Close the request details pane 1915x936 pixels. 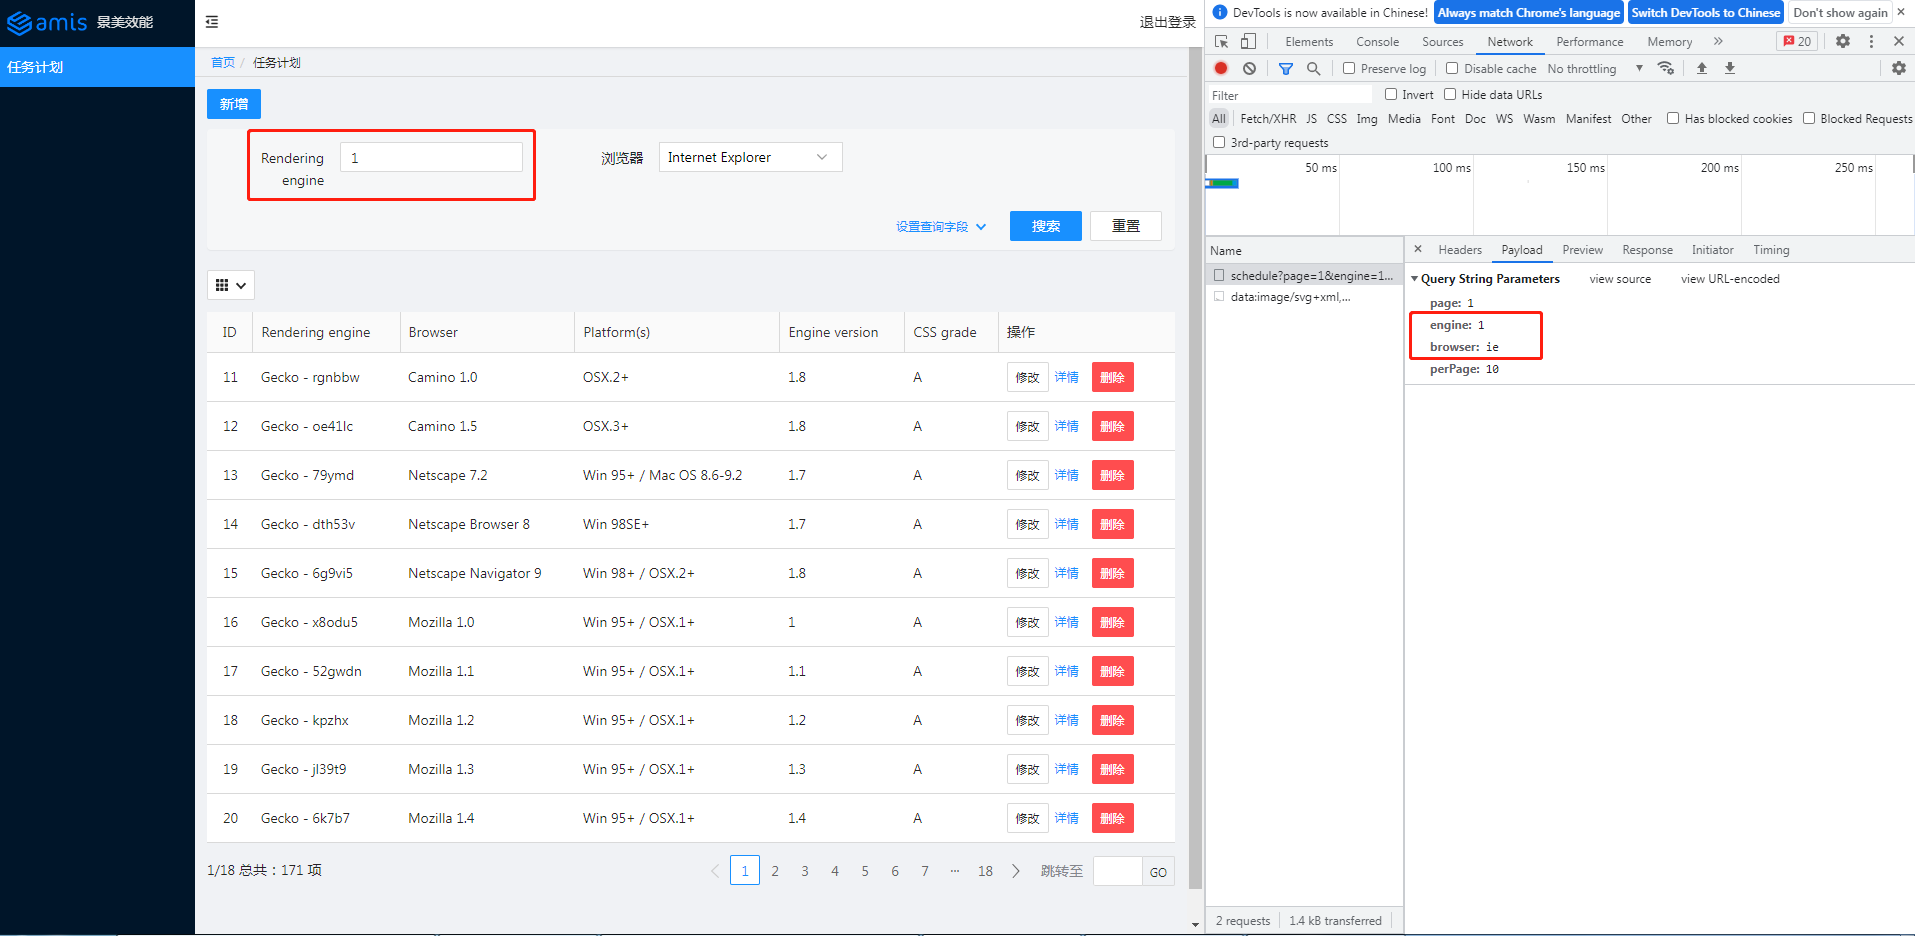1418,249
